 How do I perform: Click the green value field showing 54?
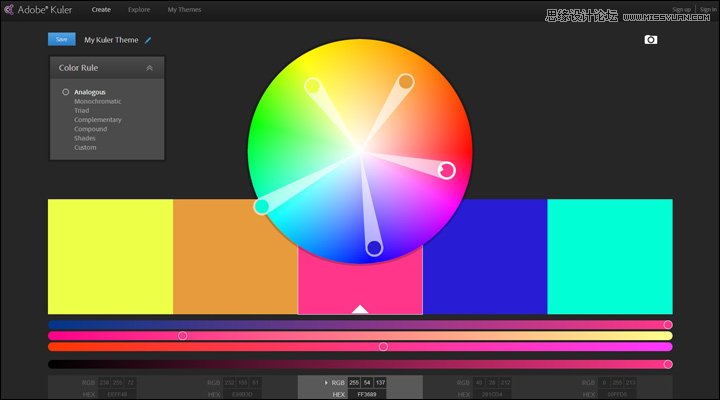tap(367, 383)
